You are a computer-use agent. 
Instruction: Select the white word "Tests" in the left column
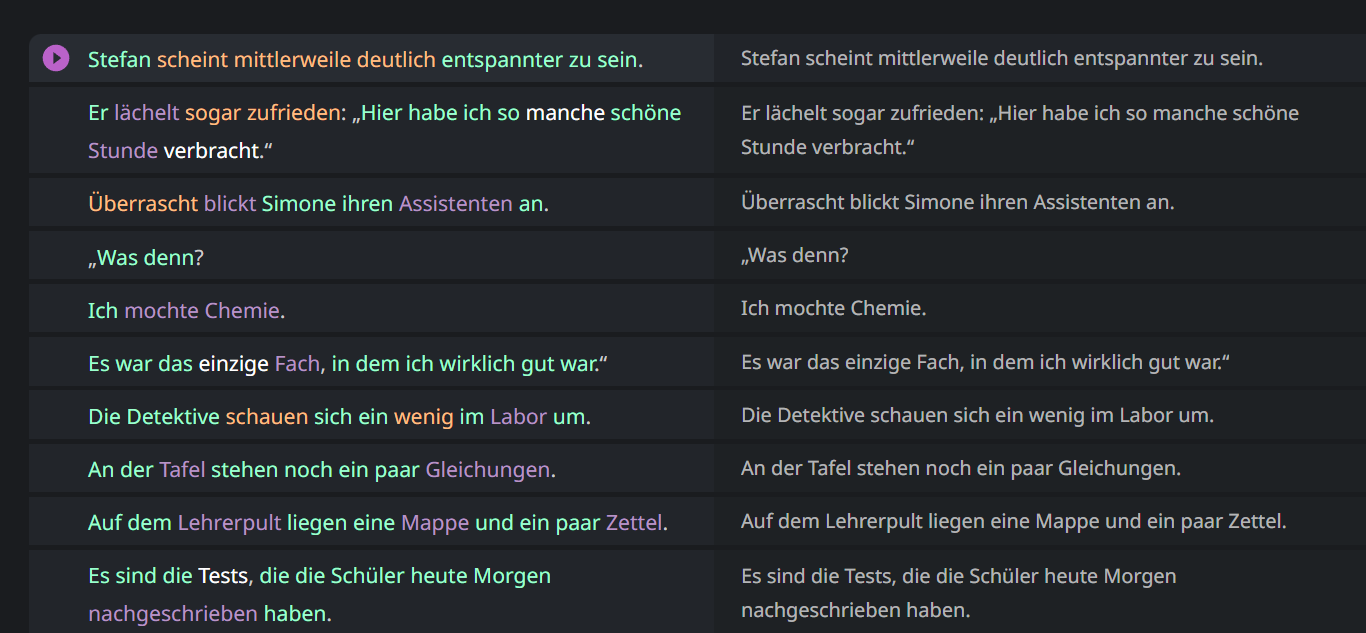(x=222, y=576)
